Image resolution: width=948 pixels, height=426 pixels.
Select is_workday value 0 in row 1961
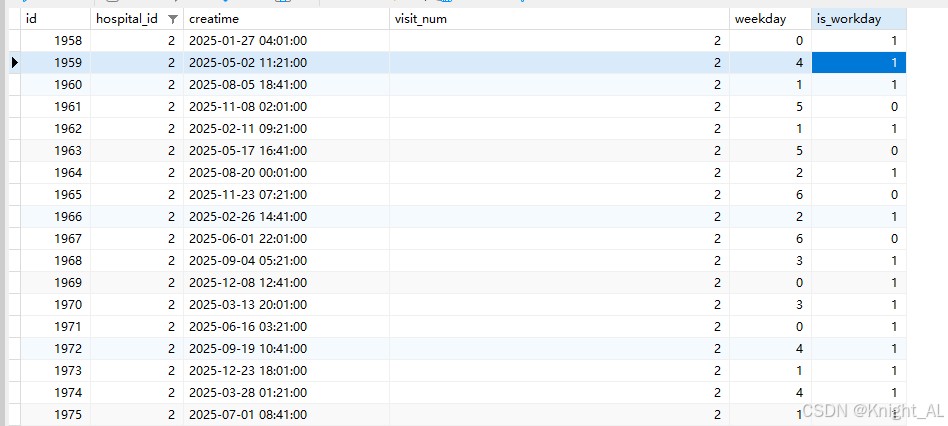(x=859, y=107)
